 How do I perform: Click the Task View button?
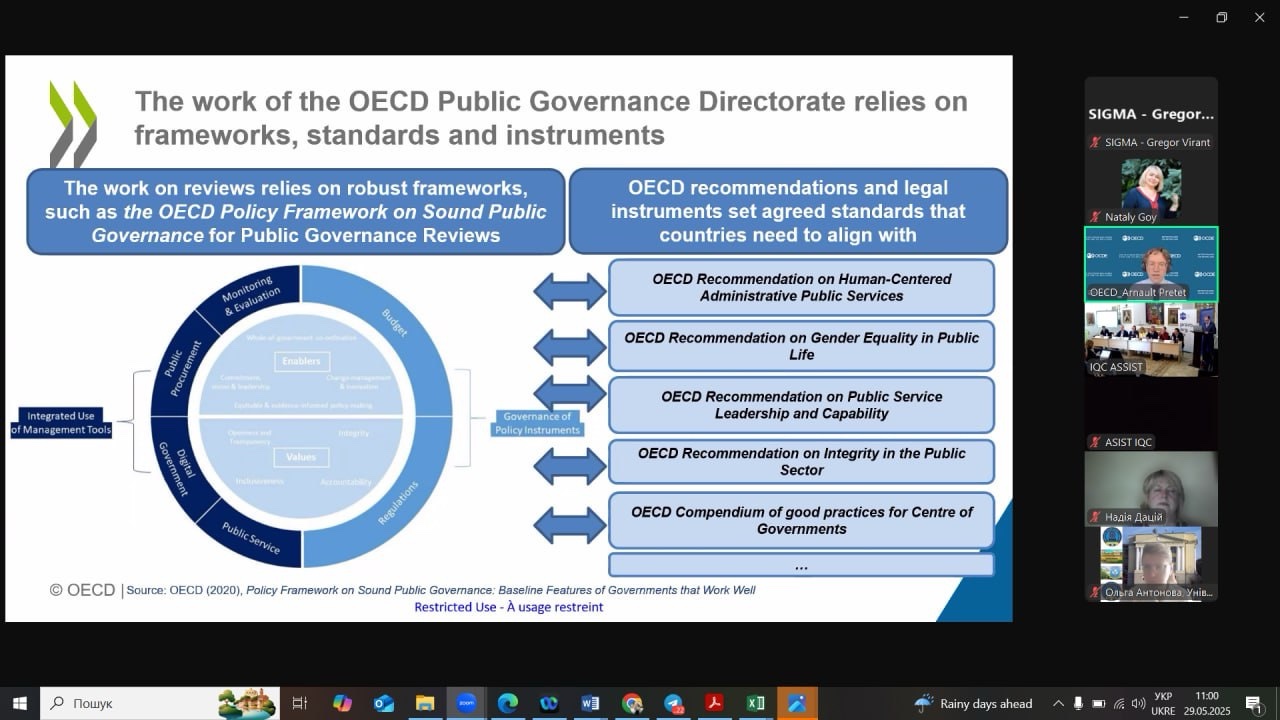299,703
